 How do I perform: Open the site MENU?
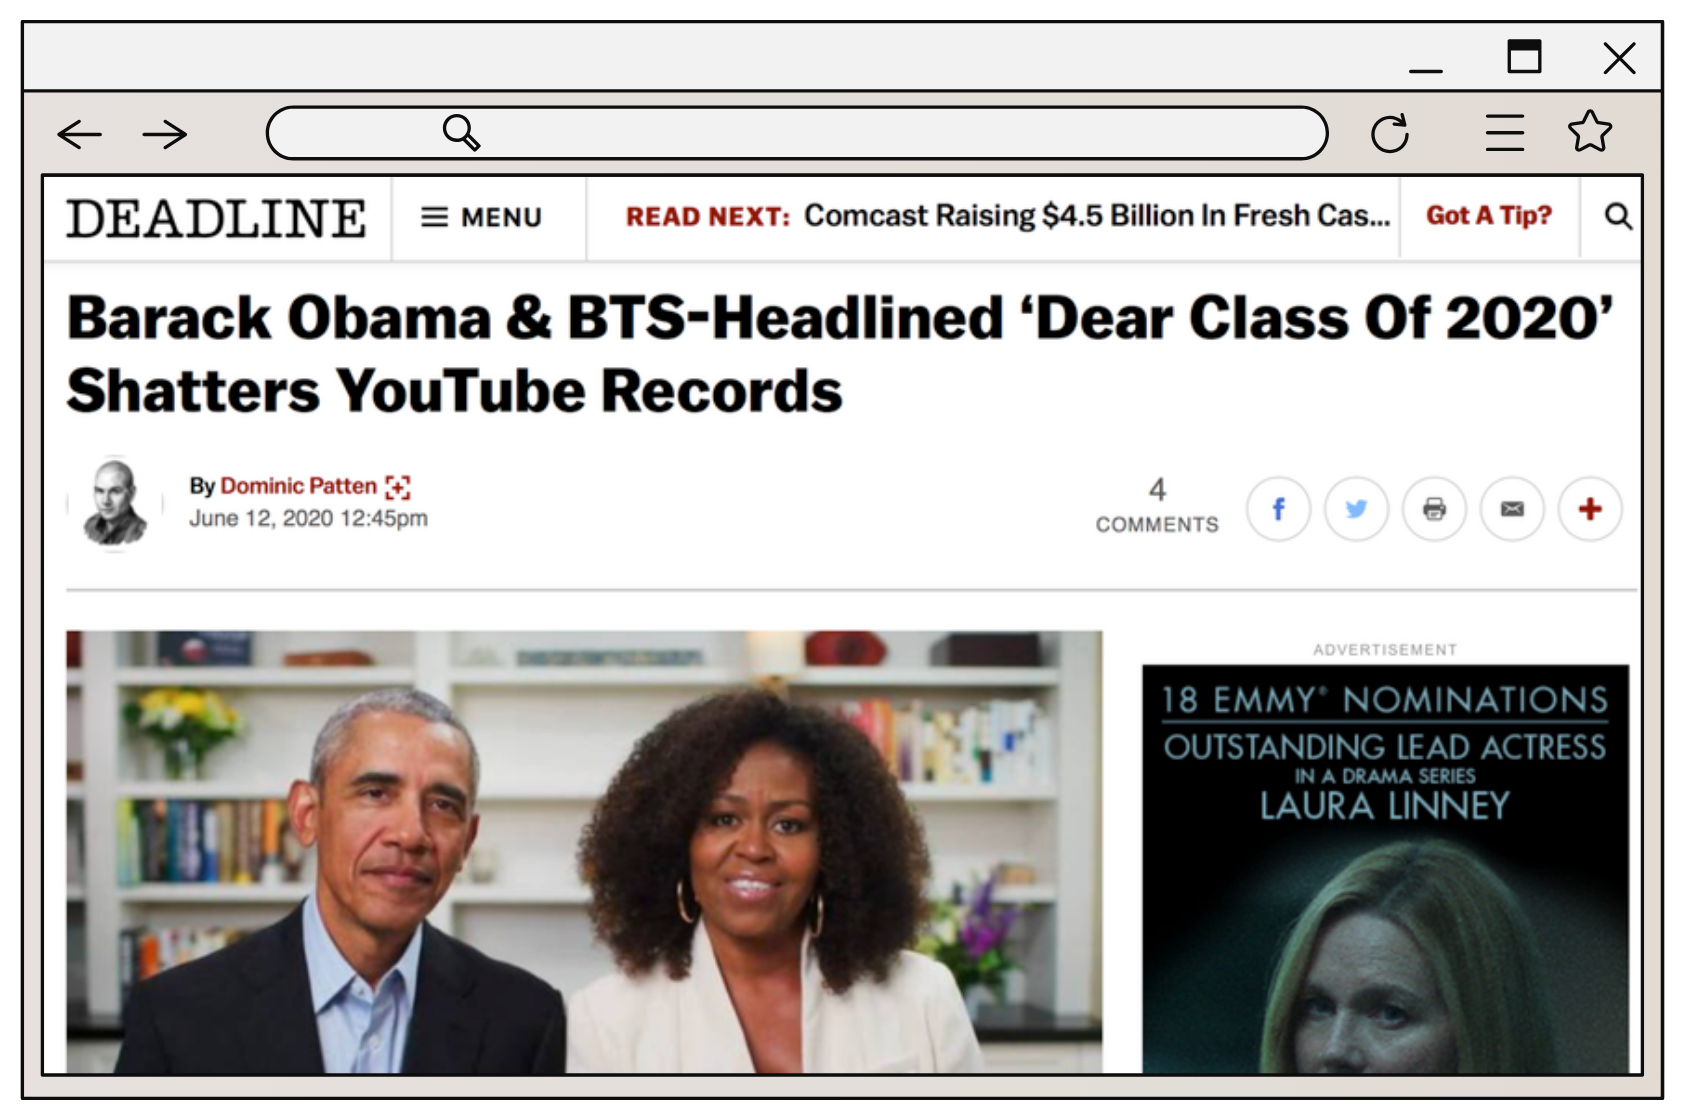point(481,217)
